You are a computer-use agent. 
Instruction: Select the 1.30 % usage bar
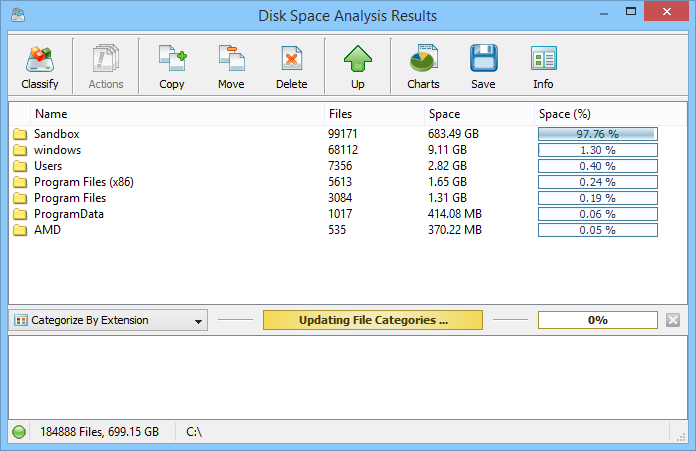pyautogui.click(x=598, y=150)
